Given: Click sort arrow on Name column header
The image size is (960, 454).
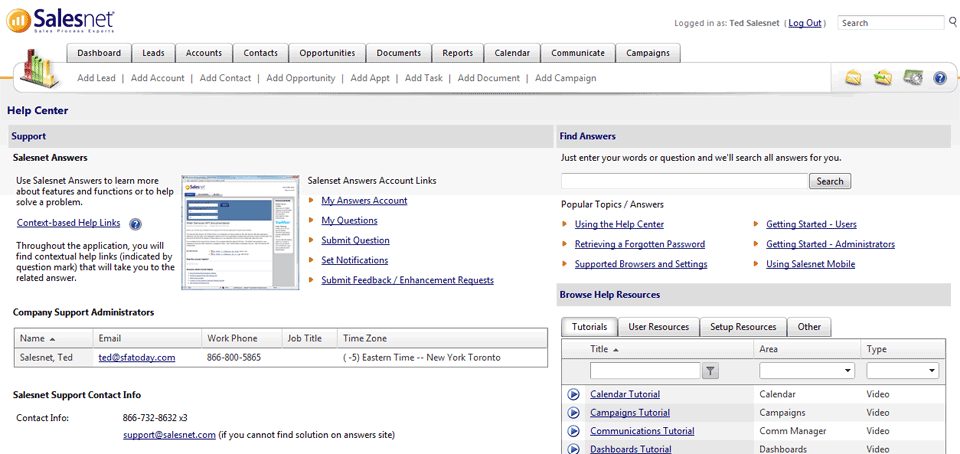Looking at the screenshot, I should [x=52, y=339].
